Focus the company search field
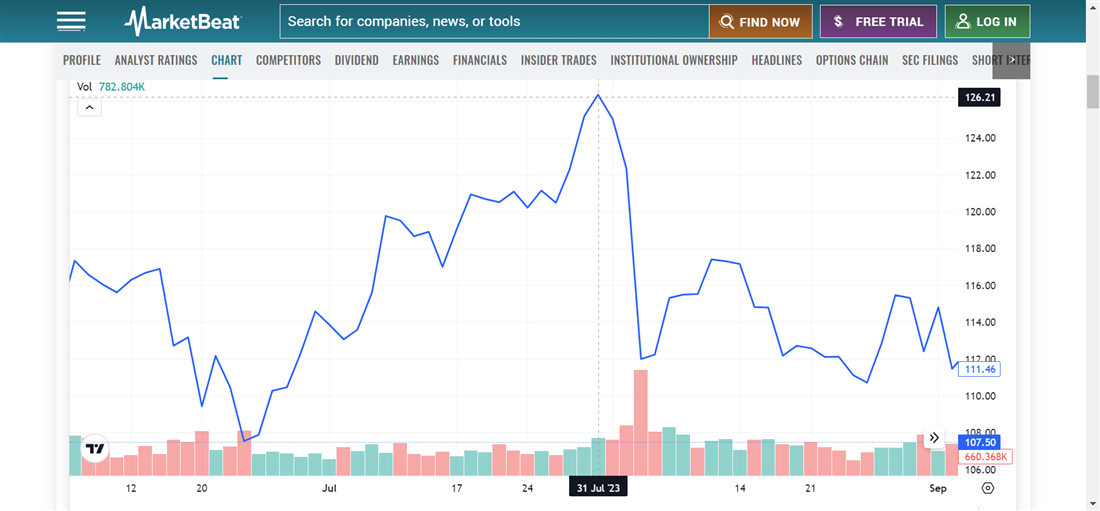The image size is (1100, 511). pos(494,21)
